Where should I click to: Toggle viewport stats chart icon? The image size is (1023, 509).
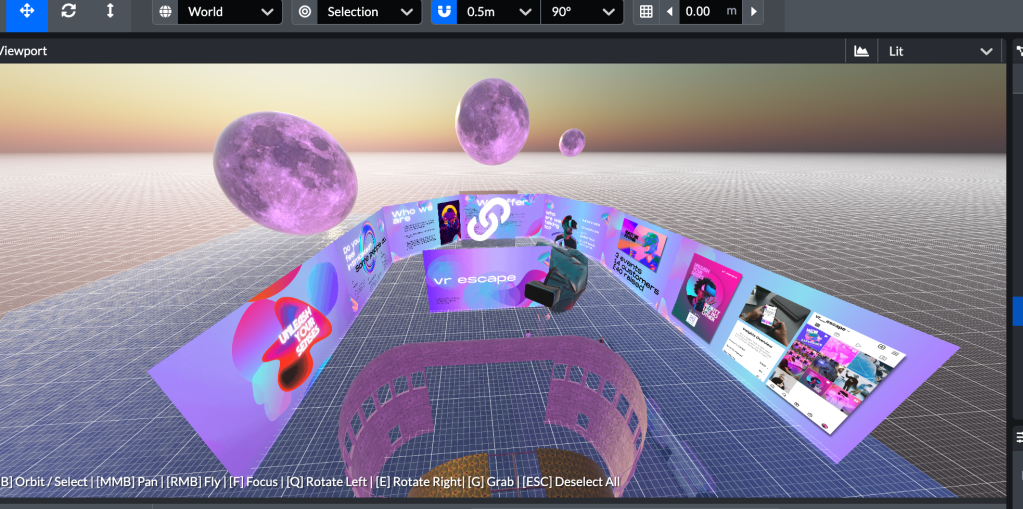point(861,51)
